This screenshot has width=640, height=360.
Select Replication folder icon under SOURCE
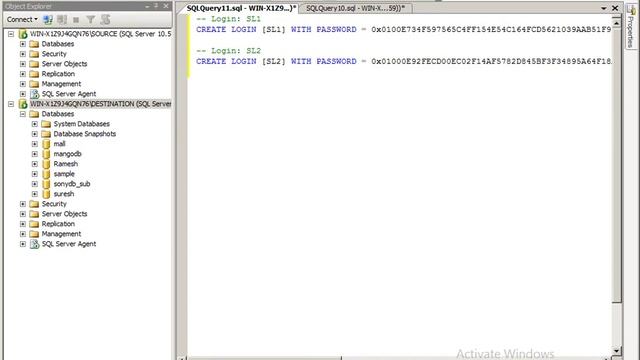point(35,74)
